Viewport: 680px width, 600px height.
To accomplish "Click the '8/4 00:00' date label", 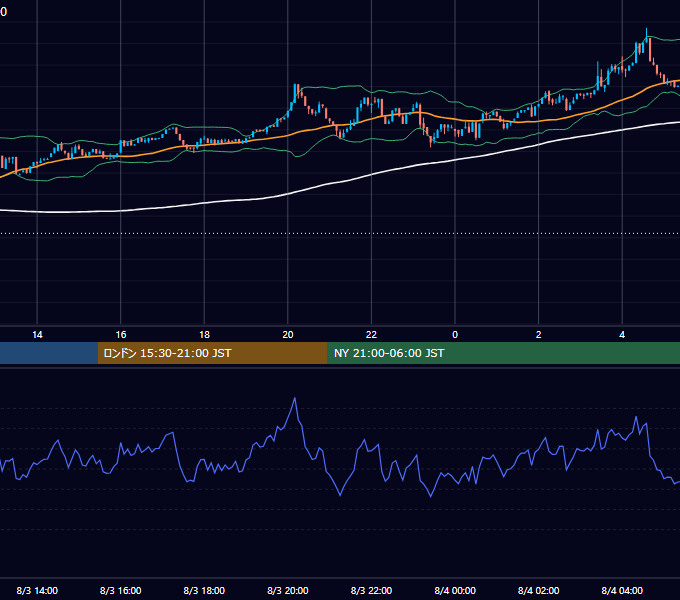I will point(455,590).
